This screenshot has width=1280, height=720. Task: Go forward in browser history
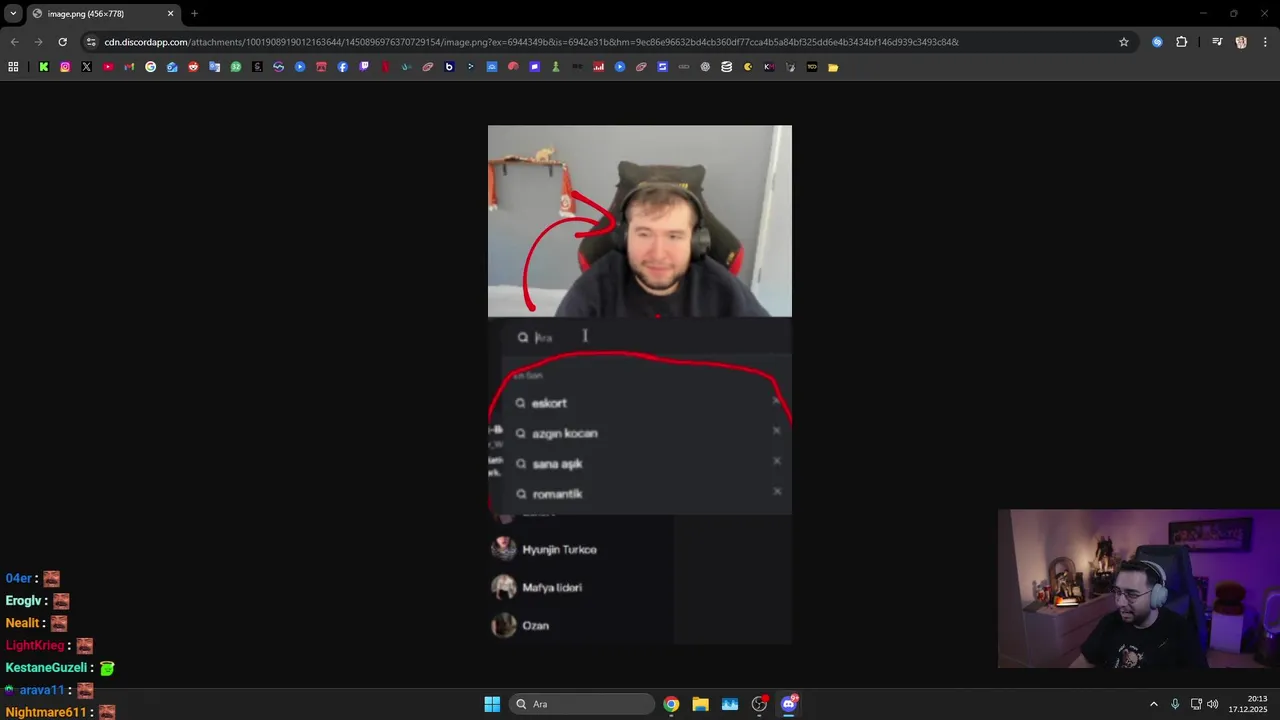[x=38, y=42]
